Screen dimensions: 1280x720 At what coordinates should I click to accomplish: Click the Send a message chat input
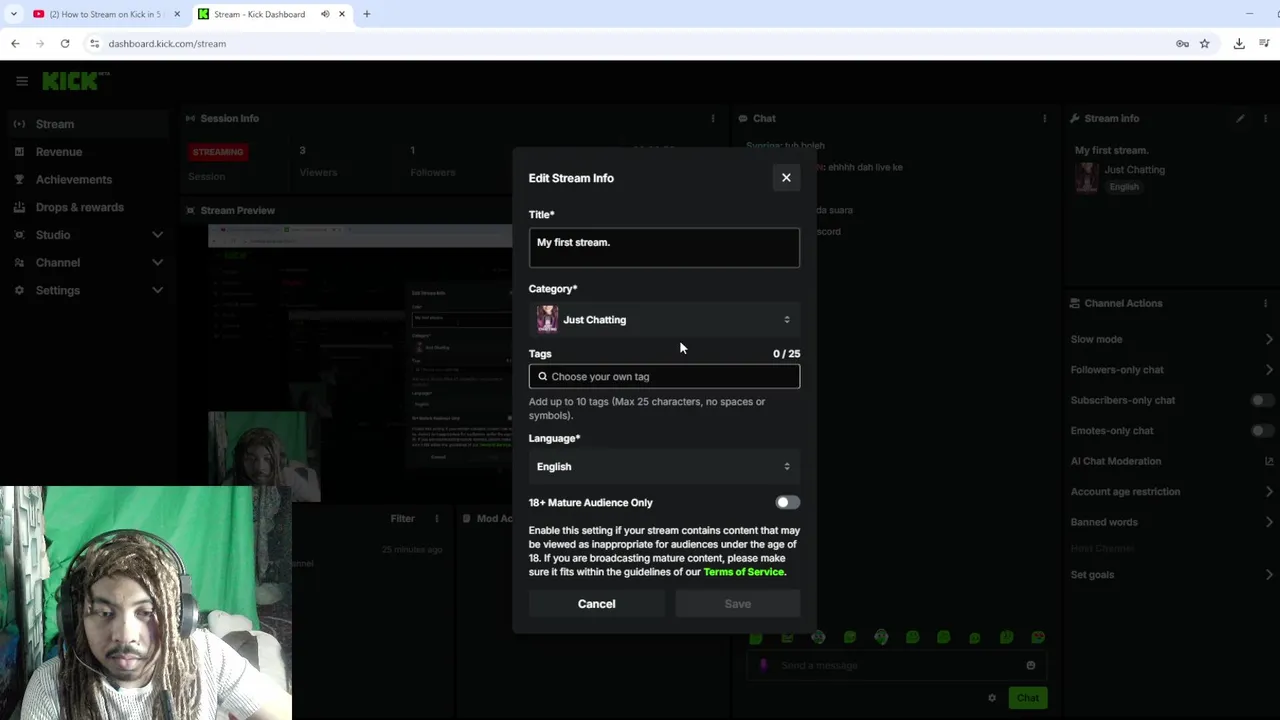[897, 665]
